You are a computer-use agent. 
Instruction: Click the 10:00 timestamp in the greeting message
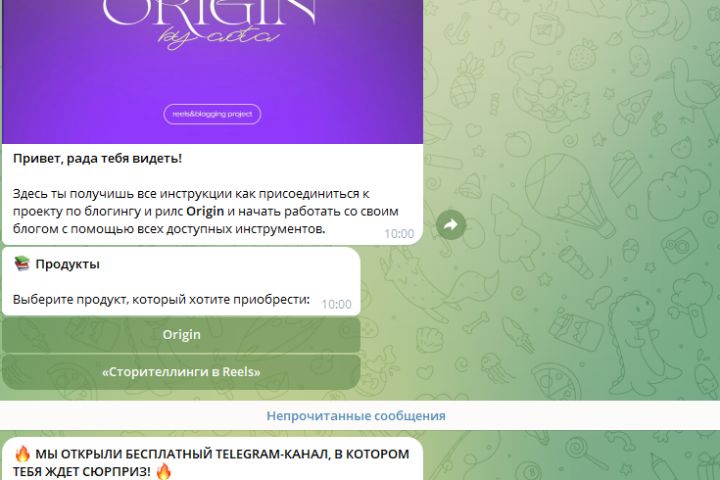pyautogui.click(x=399, y=234)
